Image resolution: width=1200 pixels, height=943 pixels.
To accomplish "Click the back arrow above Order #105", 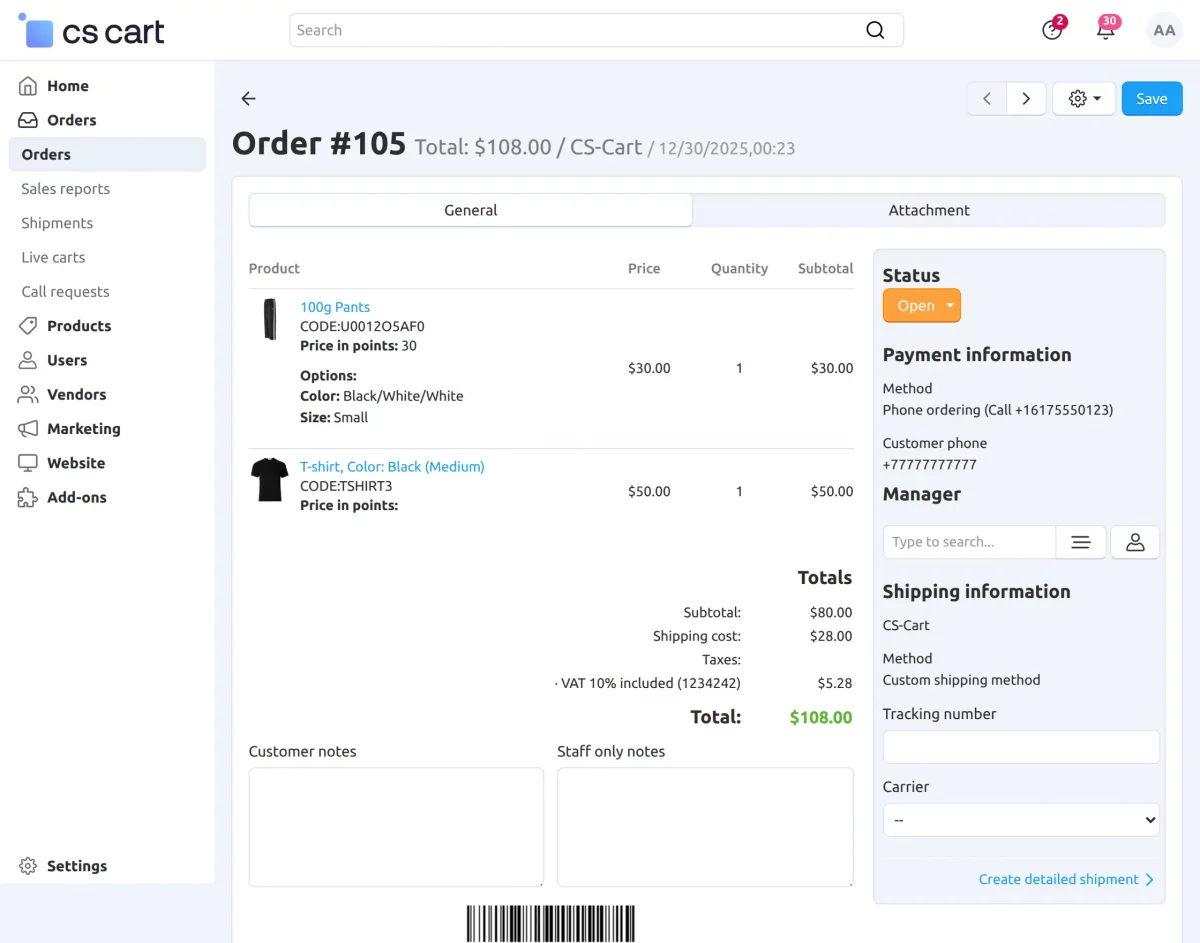I will tap(248, 98).
